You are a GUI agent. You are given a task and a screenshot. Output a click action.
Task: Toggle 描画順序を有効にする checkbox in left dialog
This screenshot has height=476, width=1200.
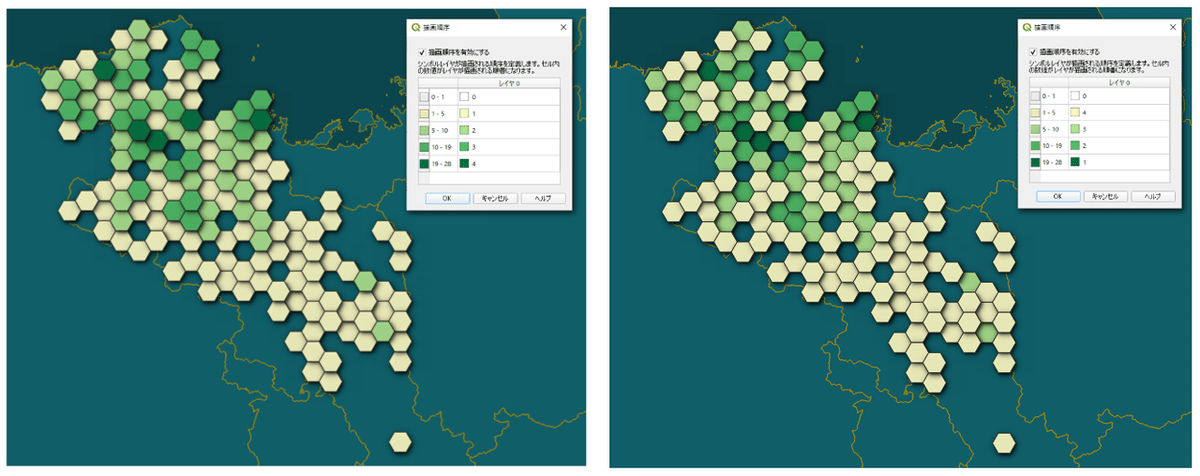(x=422, y=52)
